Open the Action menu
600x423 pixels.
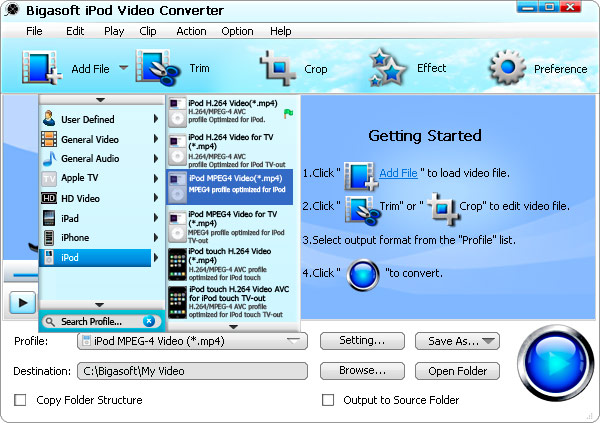coord(191,31)
